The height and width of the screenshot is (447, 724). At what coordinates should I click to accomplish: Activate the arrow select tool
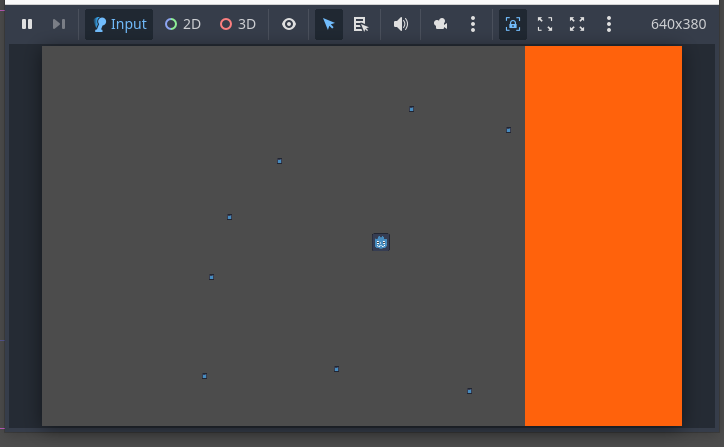329,24
